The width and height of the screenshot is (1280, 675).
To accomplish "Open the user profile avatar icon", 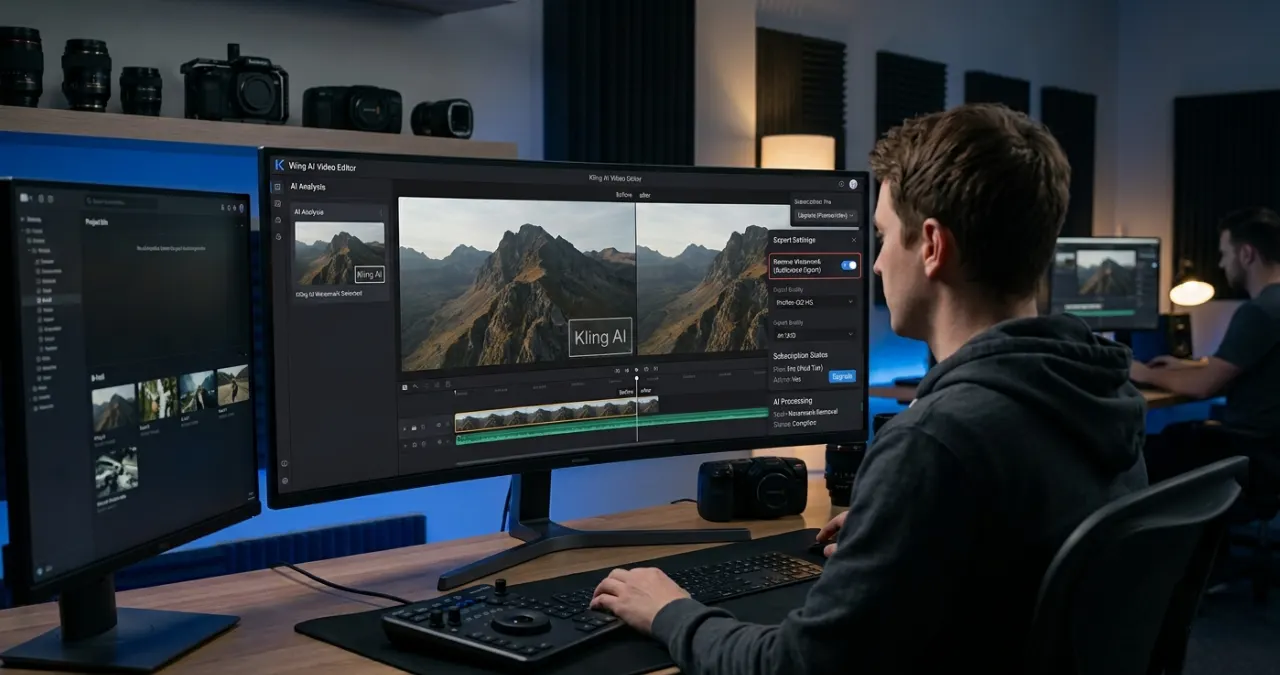I will click(x=853, y=184).
